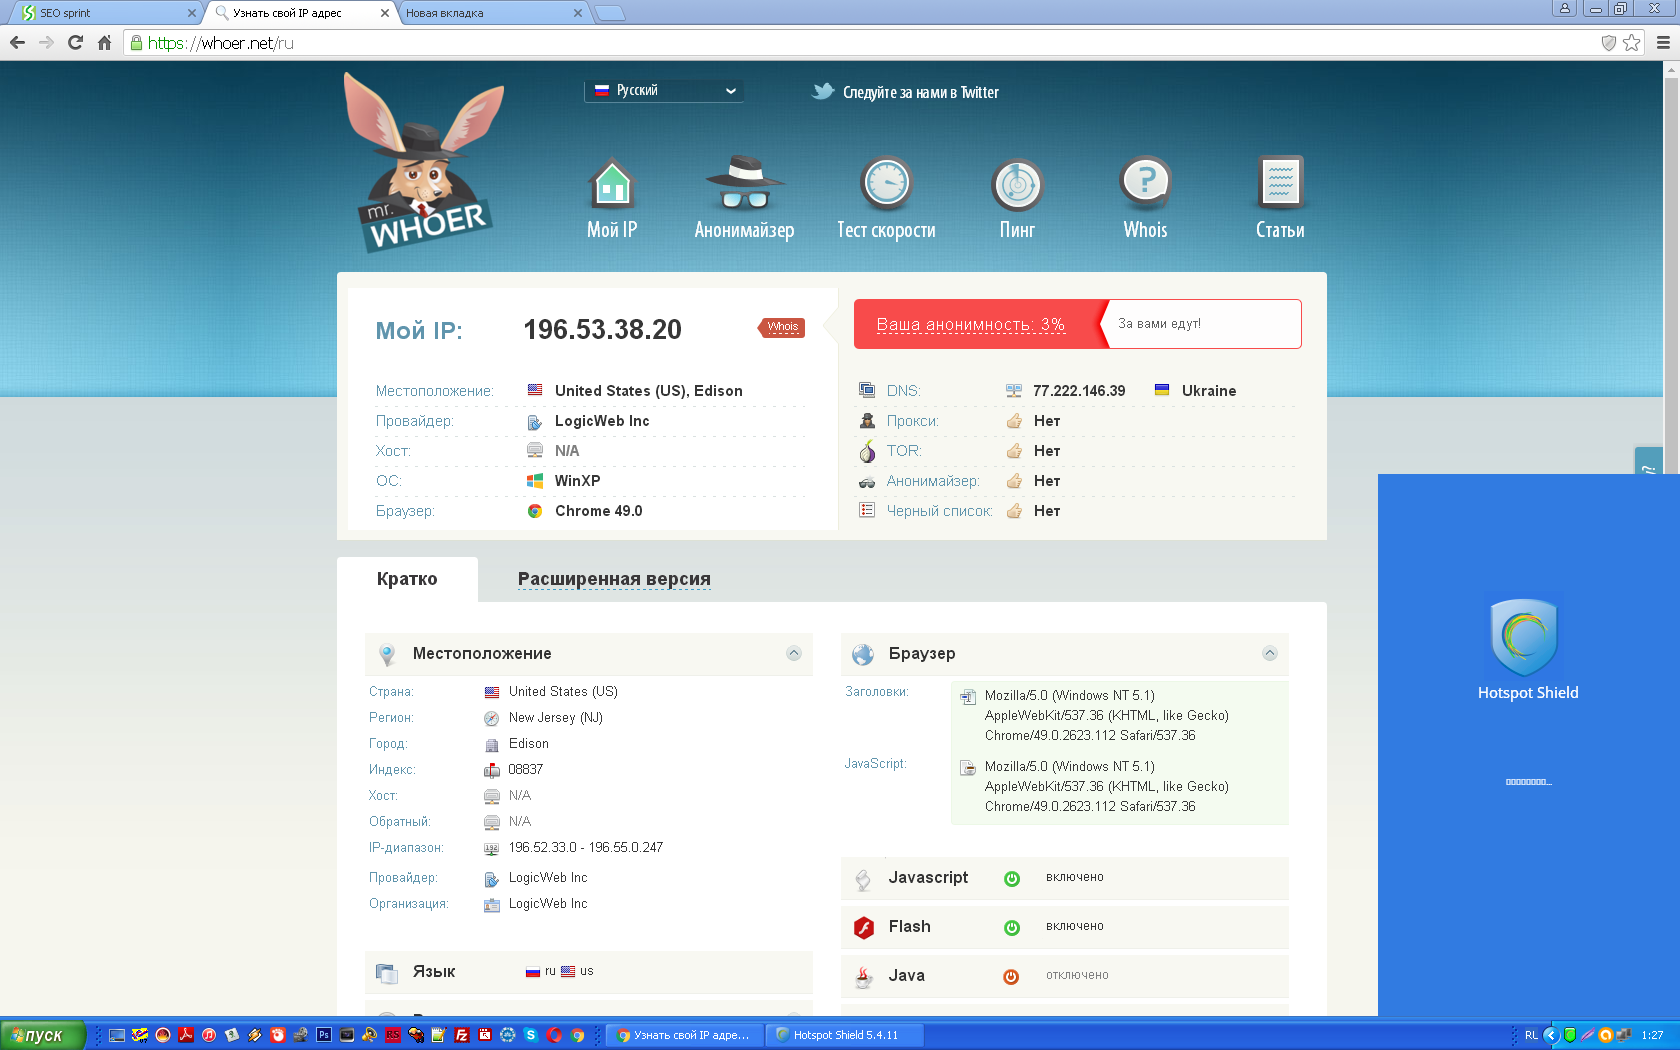Open the Мой IP house icon
The height and width of the screenshot is (1050, 1680).
tap(611, 185)
